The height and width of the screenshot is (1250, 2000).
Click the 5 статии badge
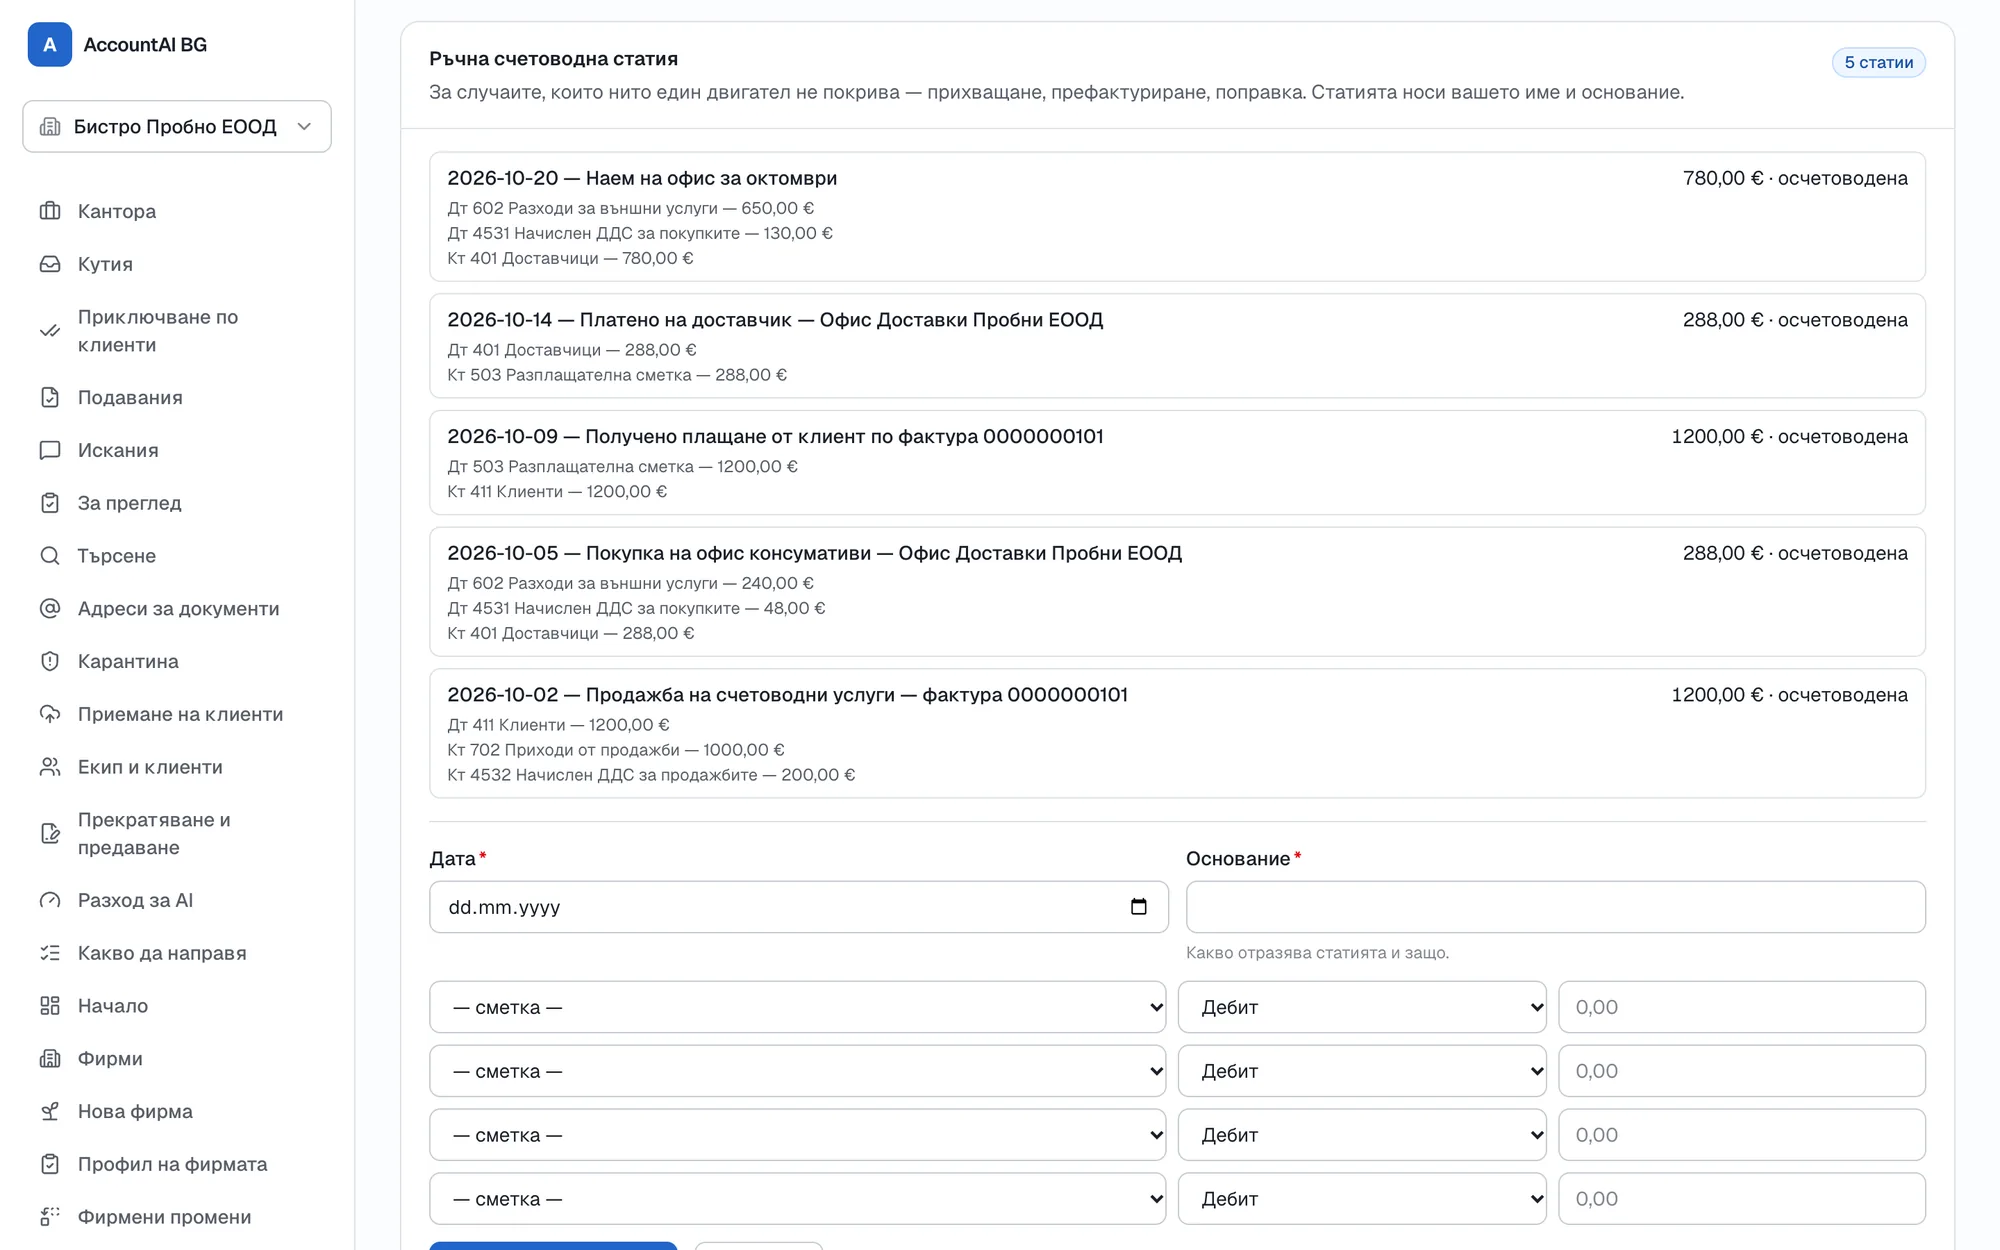(x=1879, y=62)
